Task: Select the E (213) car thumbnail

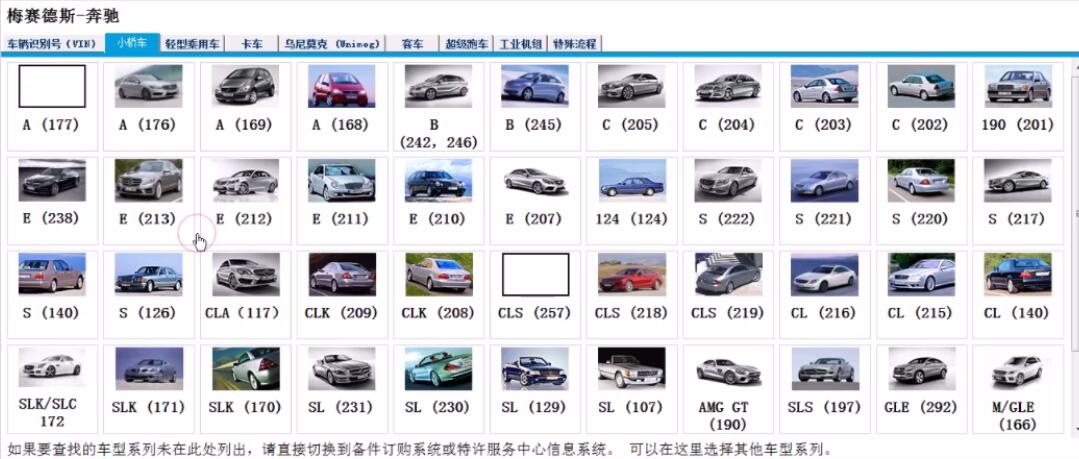Action: [x=148, y=180]
